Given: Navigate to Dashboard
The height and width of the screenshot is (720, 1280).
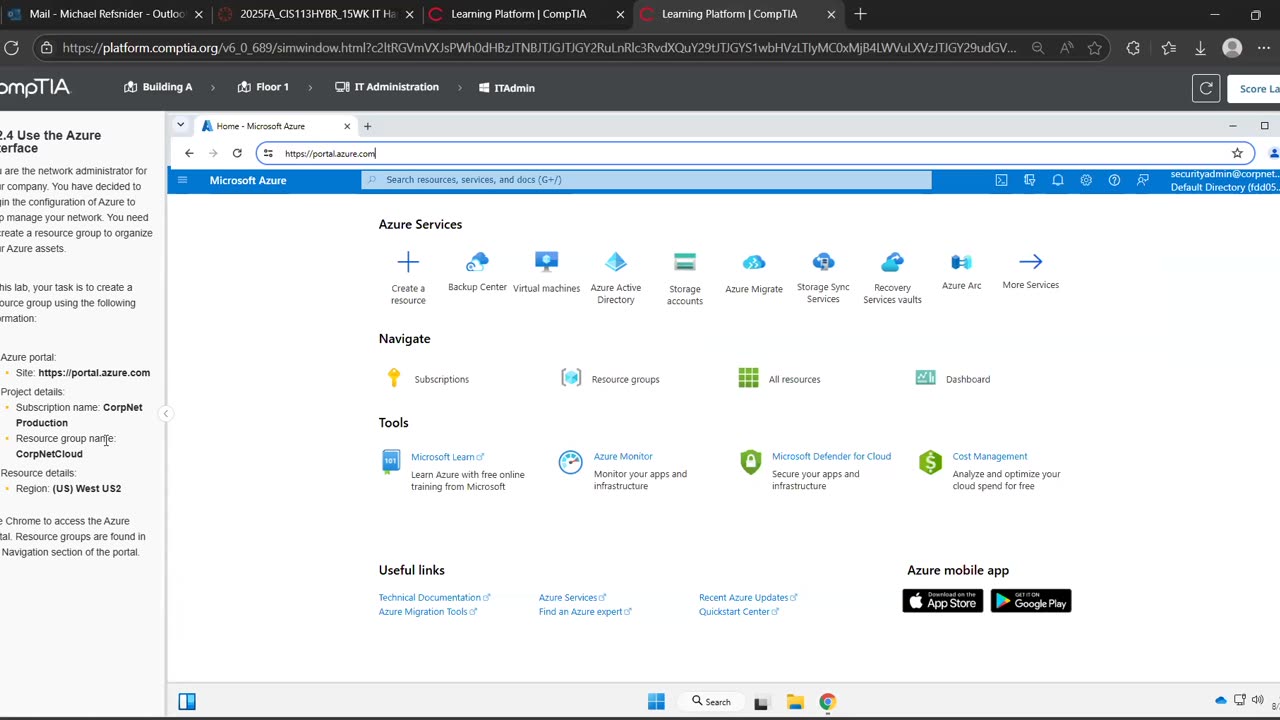Looking at the screenshot, I should click(953, 379).
